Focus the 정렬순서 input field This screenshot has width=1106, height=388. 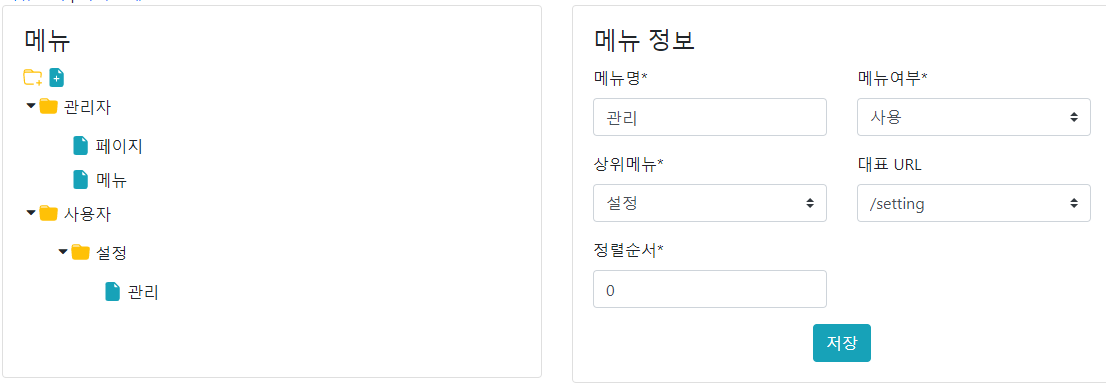click(x=710, y=289)
